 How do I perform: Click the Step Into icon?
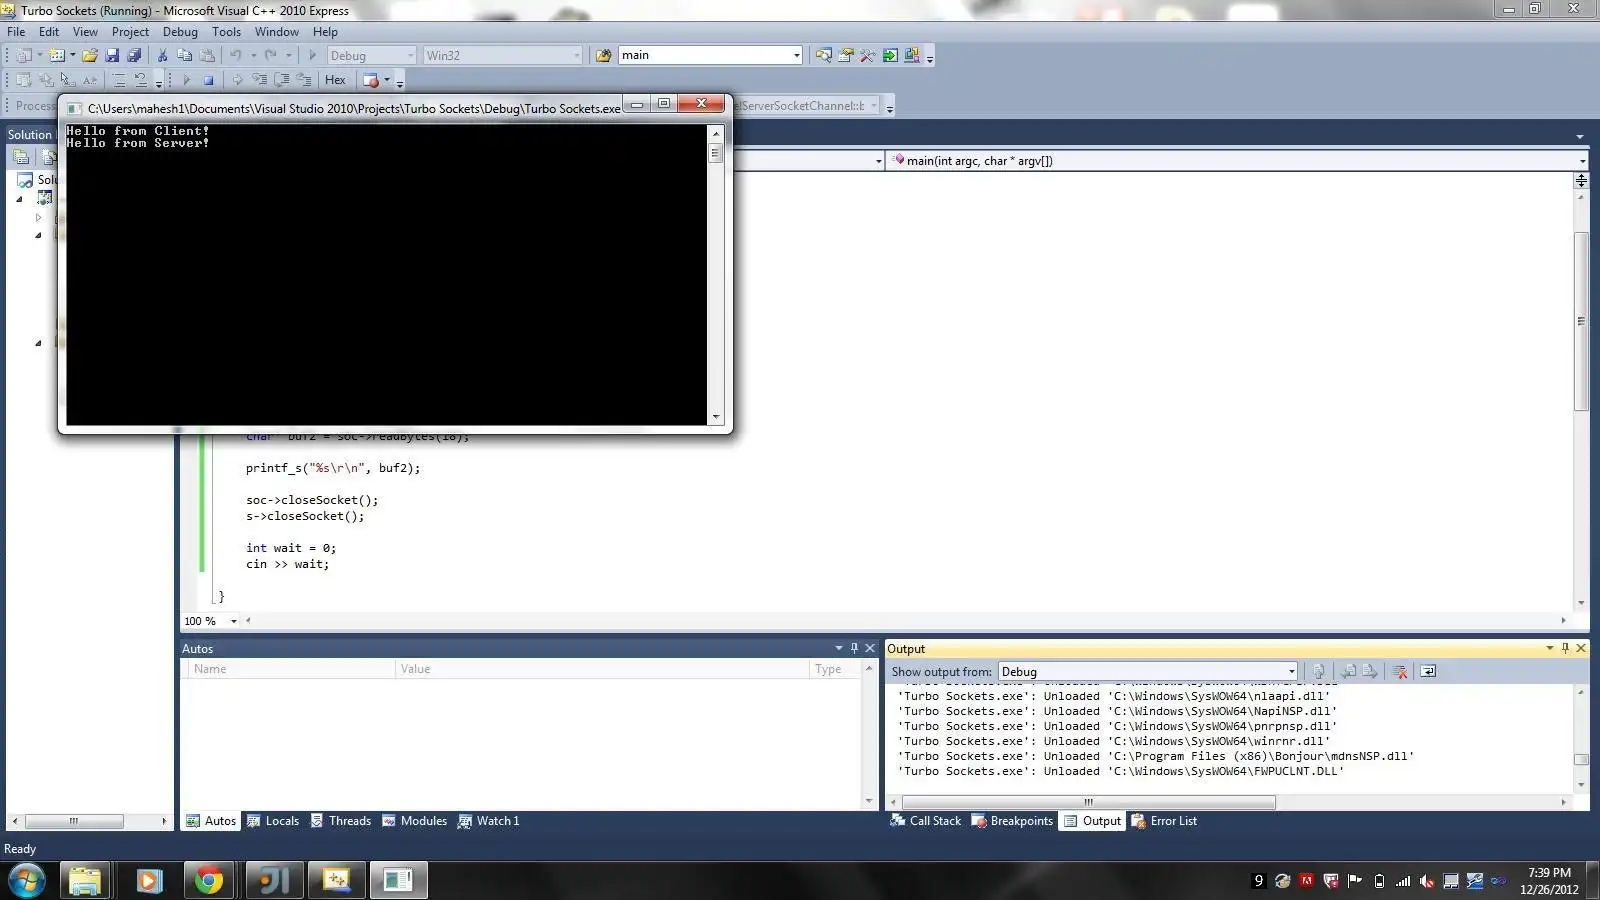[260, 80]
